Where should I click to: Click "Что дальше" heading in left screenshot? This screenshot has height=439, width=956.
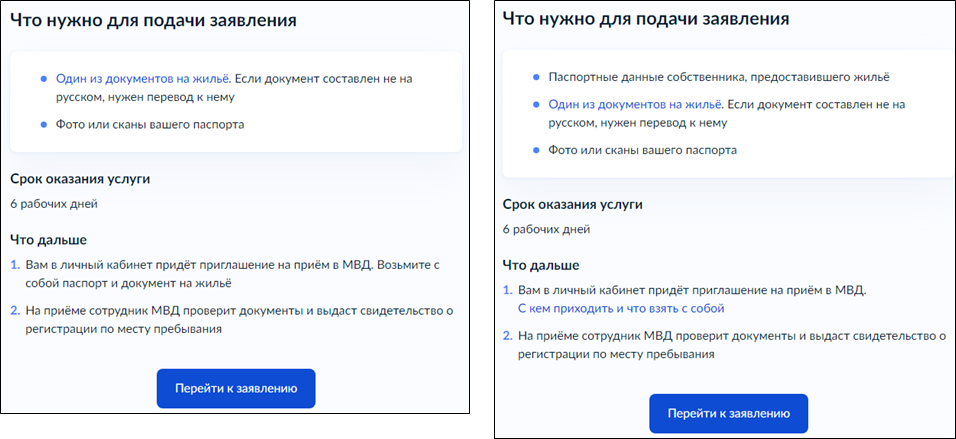(x=48, y=240)
